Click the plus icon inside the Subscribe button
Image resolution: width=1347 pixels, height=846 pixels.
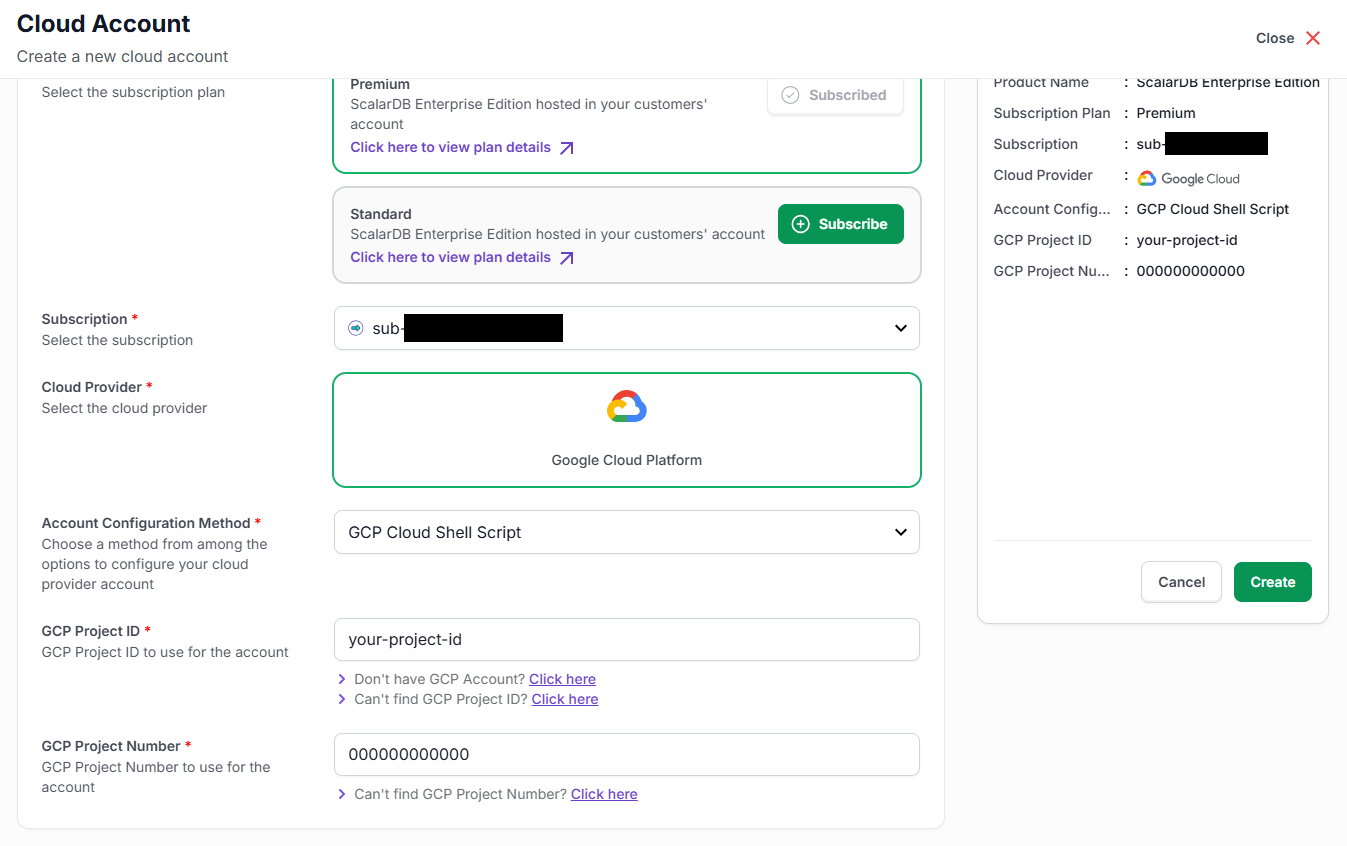point(801,224)
